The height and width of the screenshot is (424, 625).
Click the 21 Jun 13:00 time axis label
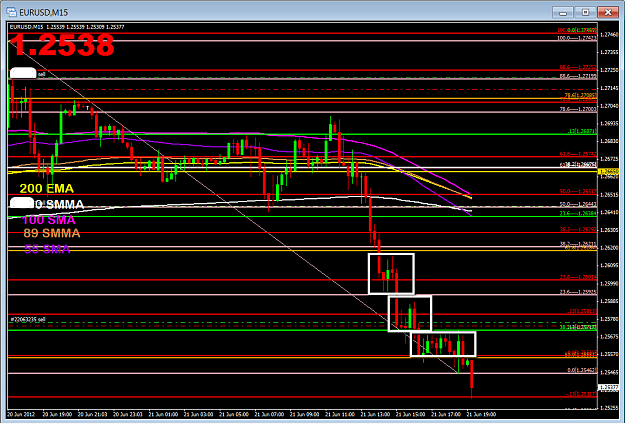pyautogui.click(x=375, y=414)
